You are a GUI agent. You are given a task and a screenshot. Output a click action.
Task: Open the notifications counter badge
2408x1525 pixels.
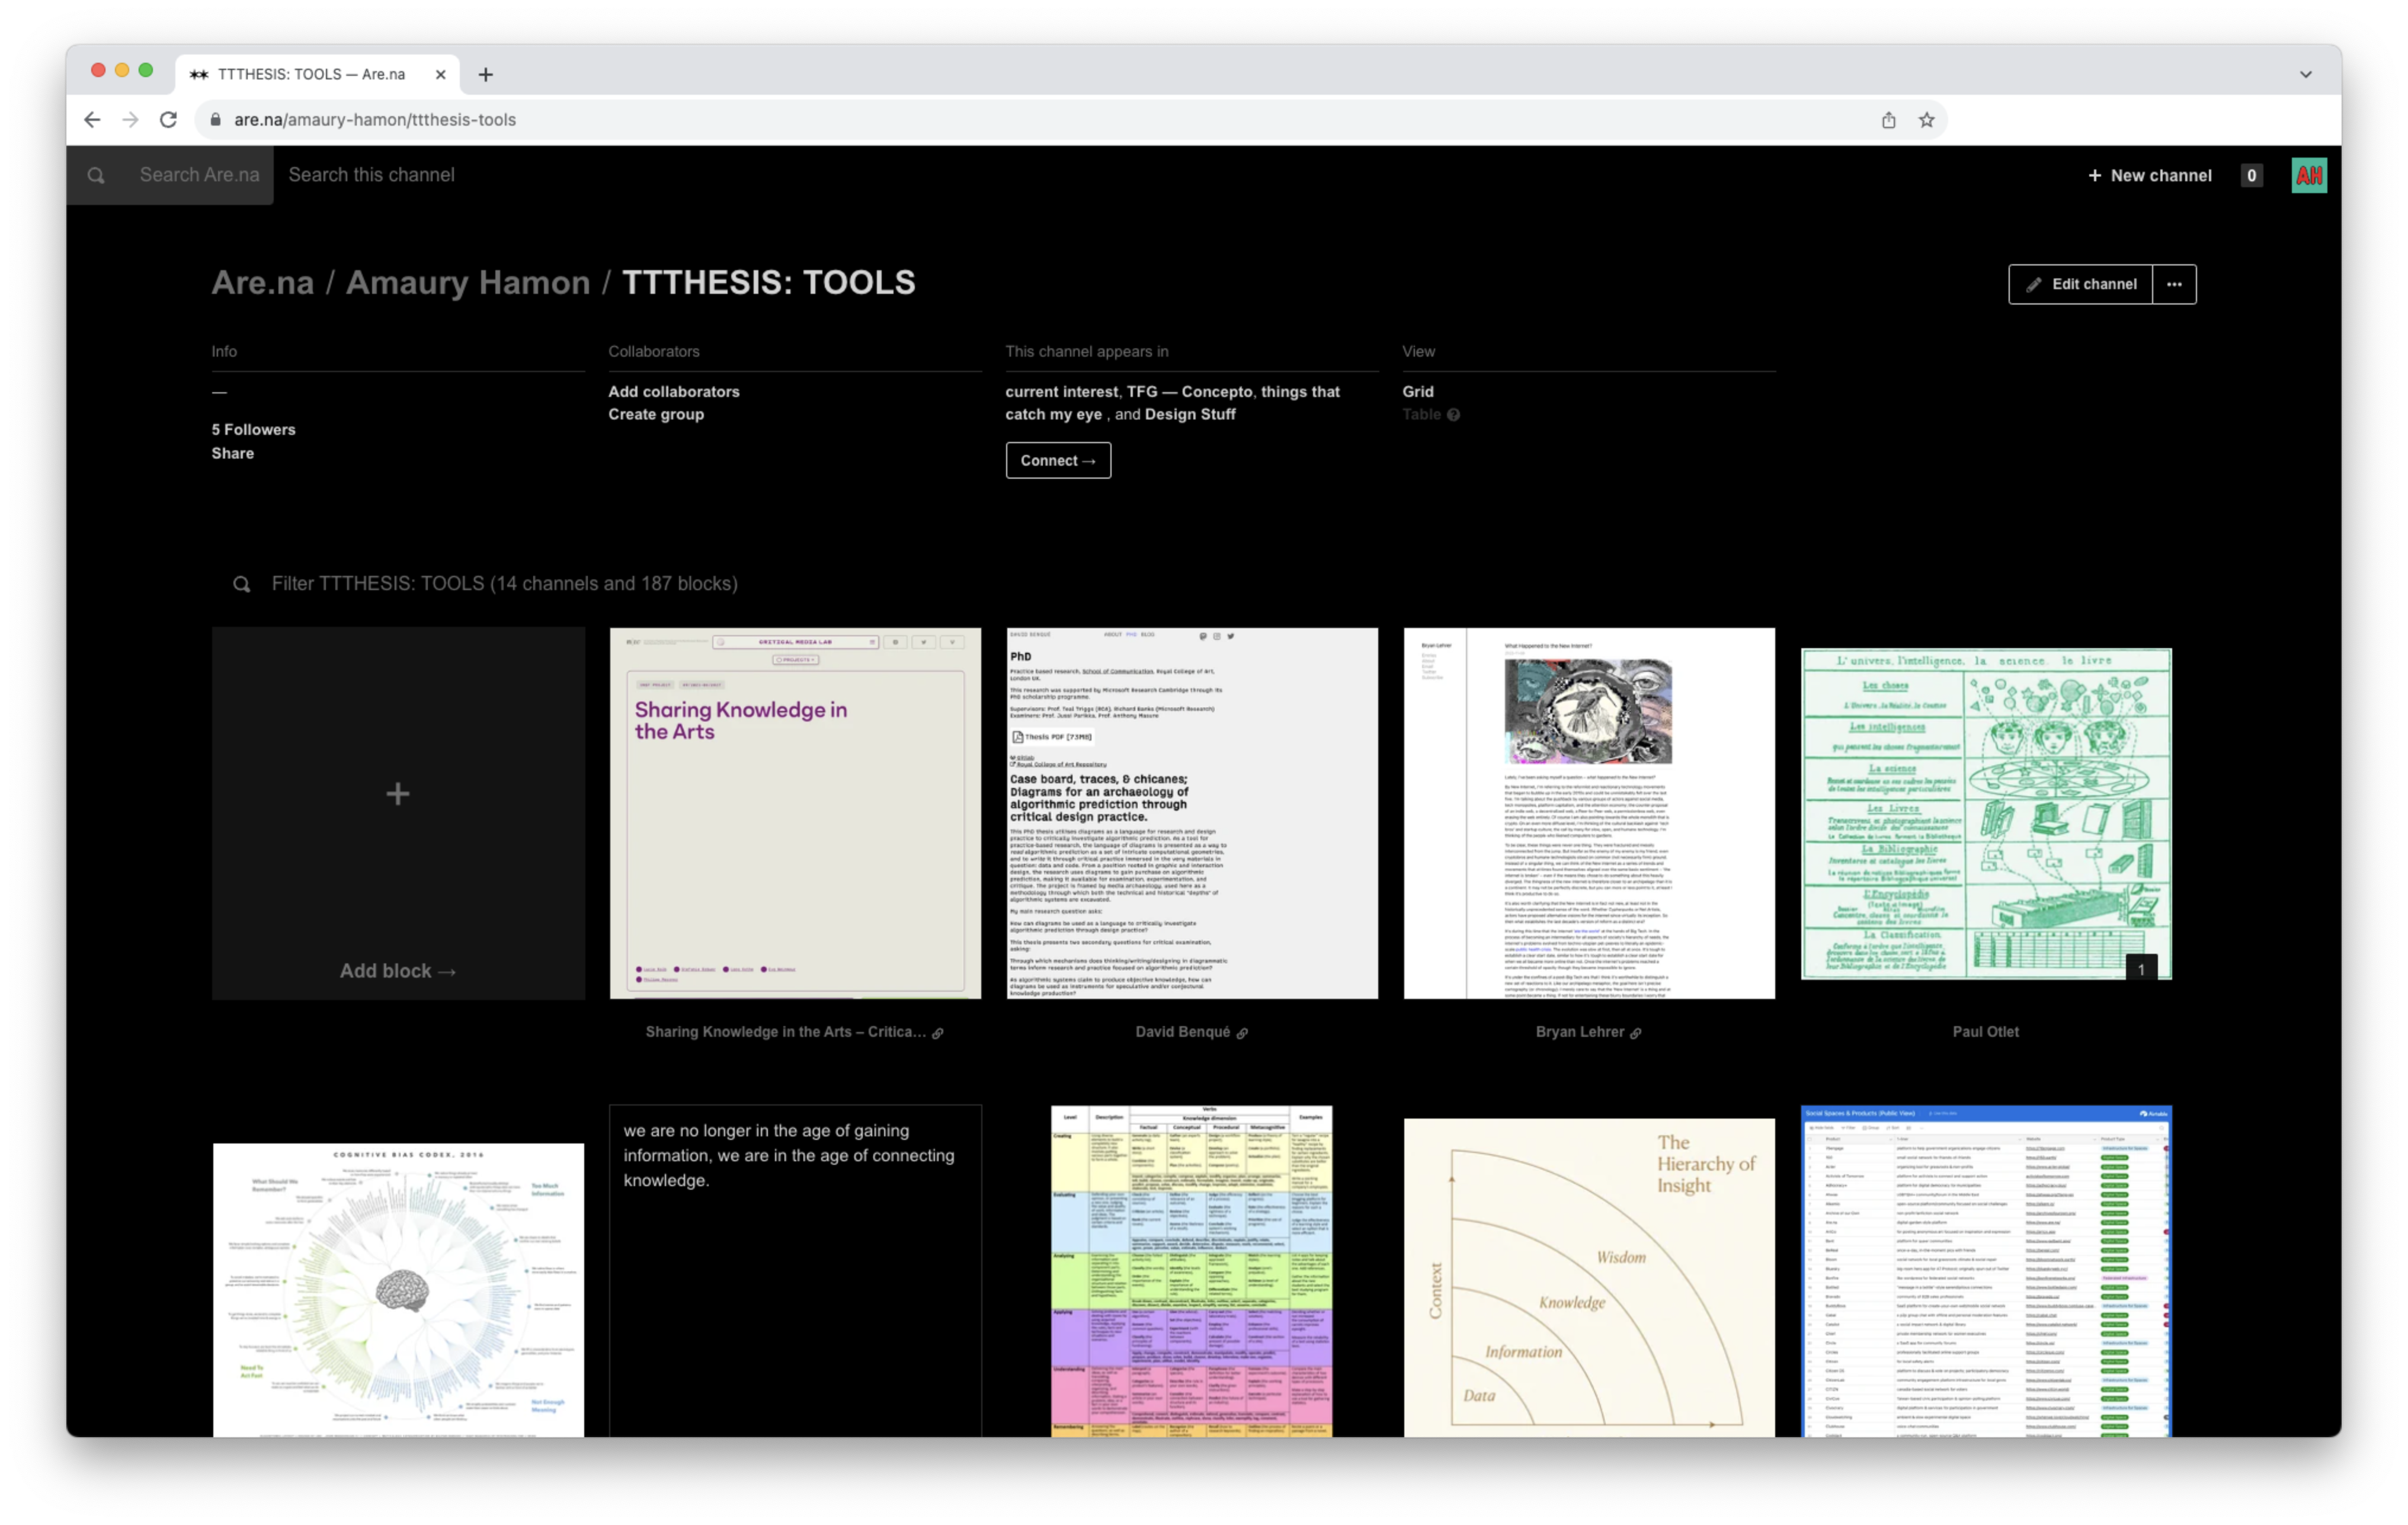pos(2251,176)
